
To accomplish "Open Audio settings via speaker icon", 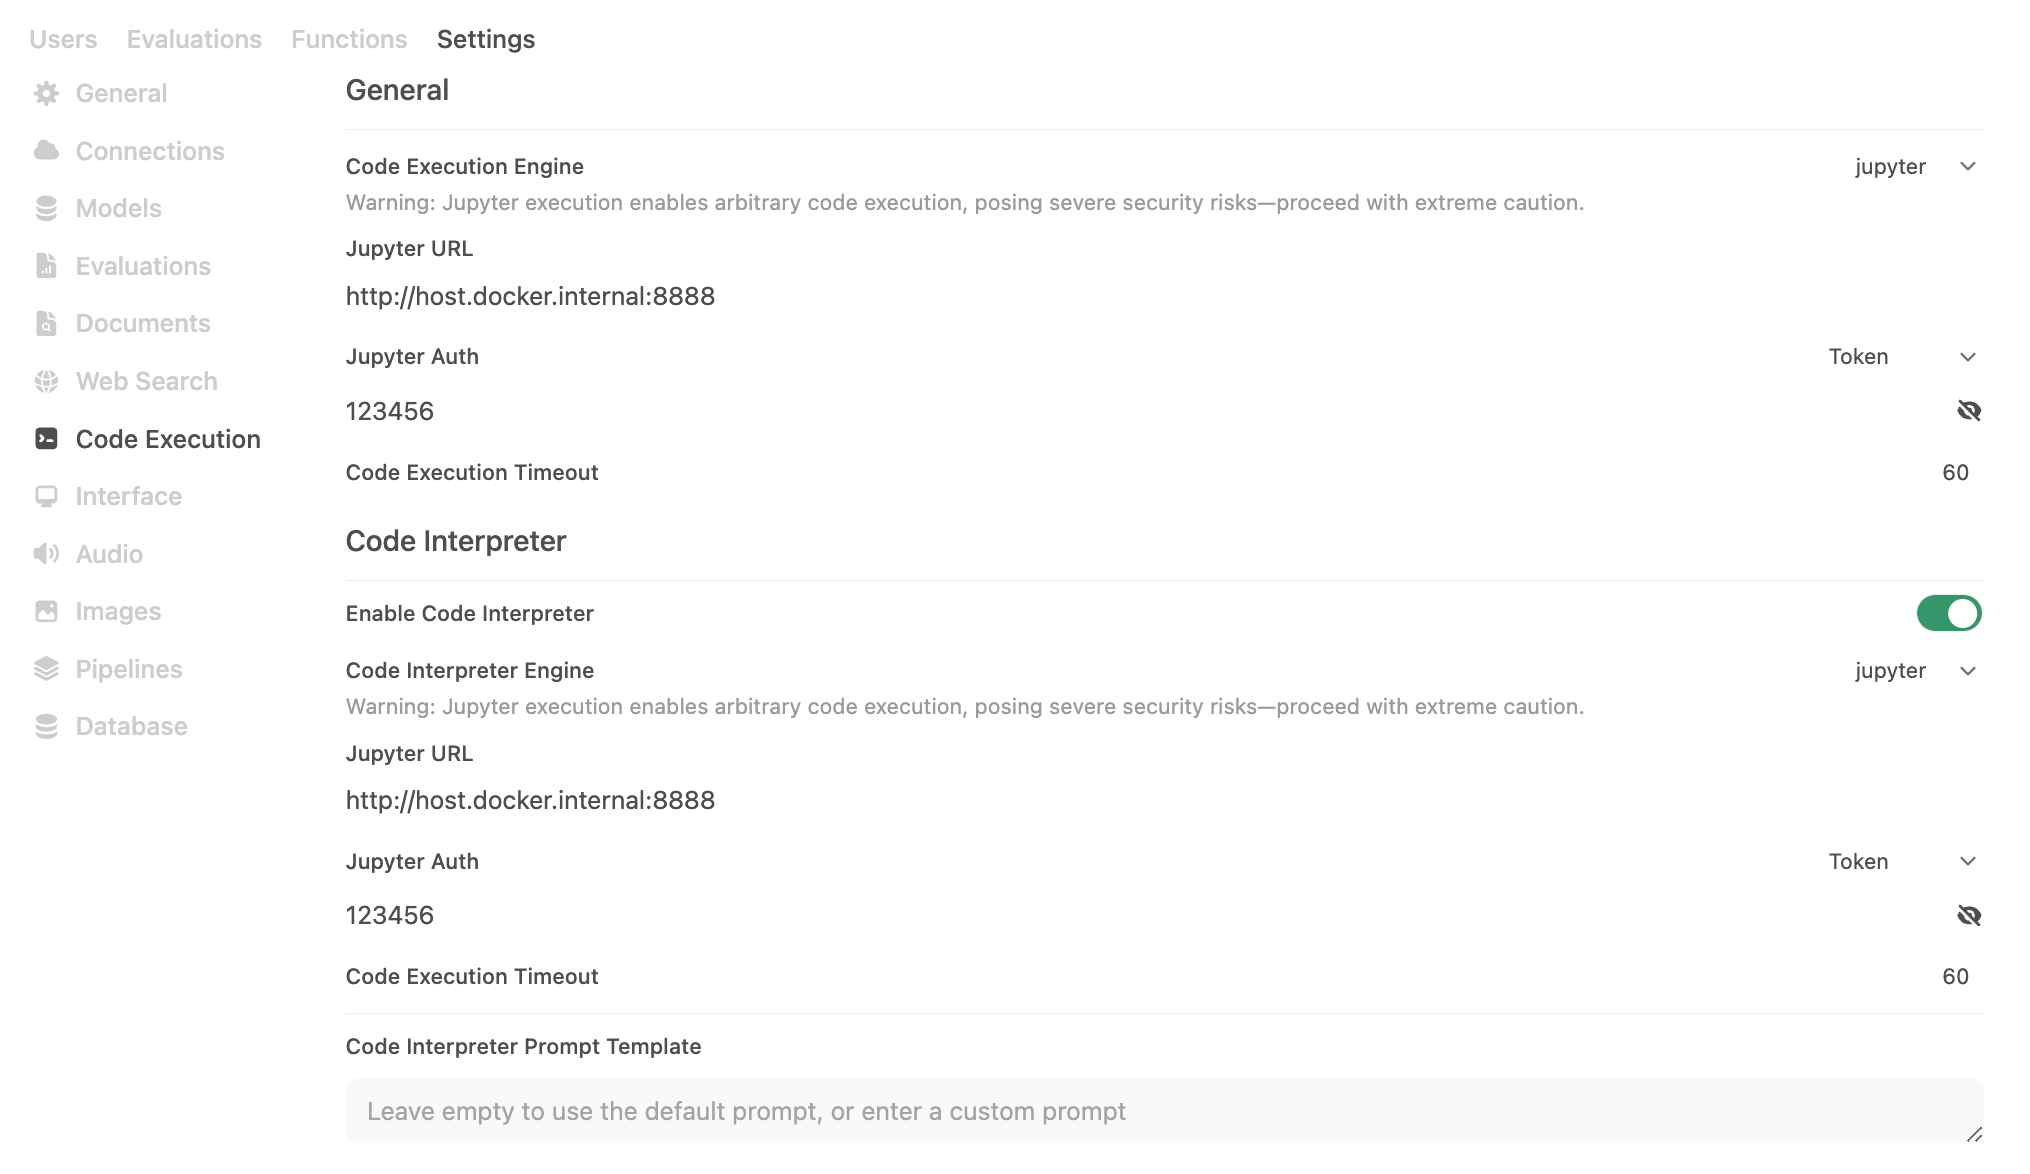I will click(46, 553).
